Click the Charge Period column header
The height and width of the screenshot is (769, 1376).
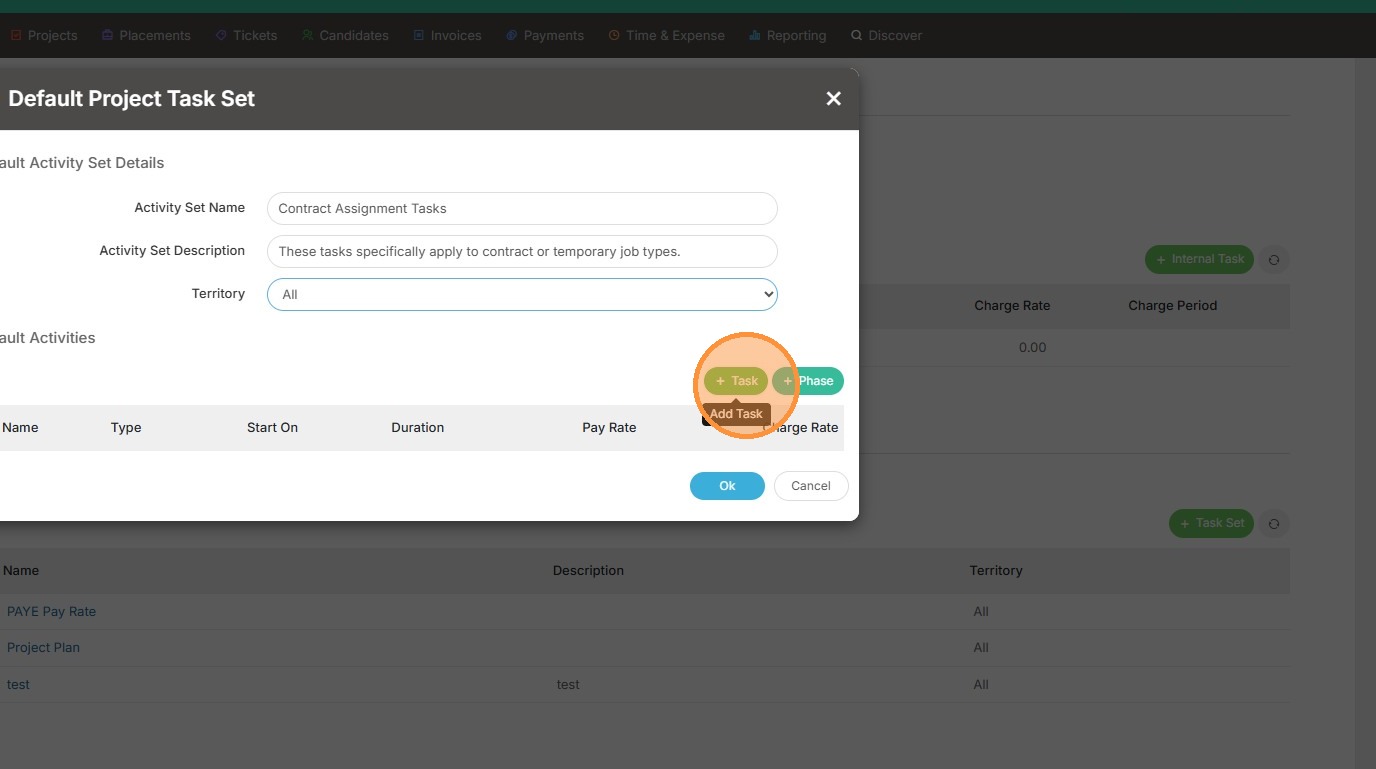coord(1172,305)
